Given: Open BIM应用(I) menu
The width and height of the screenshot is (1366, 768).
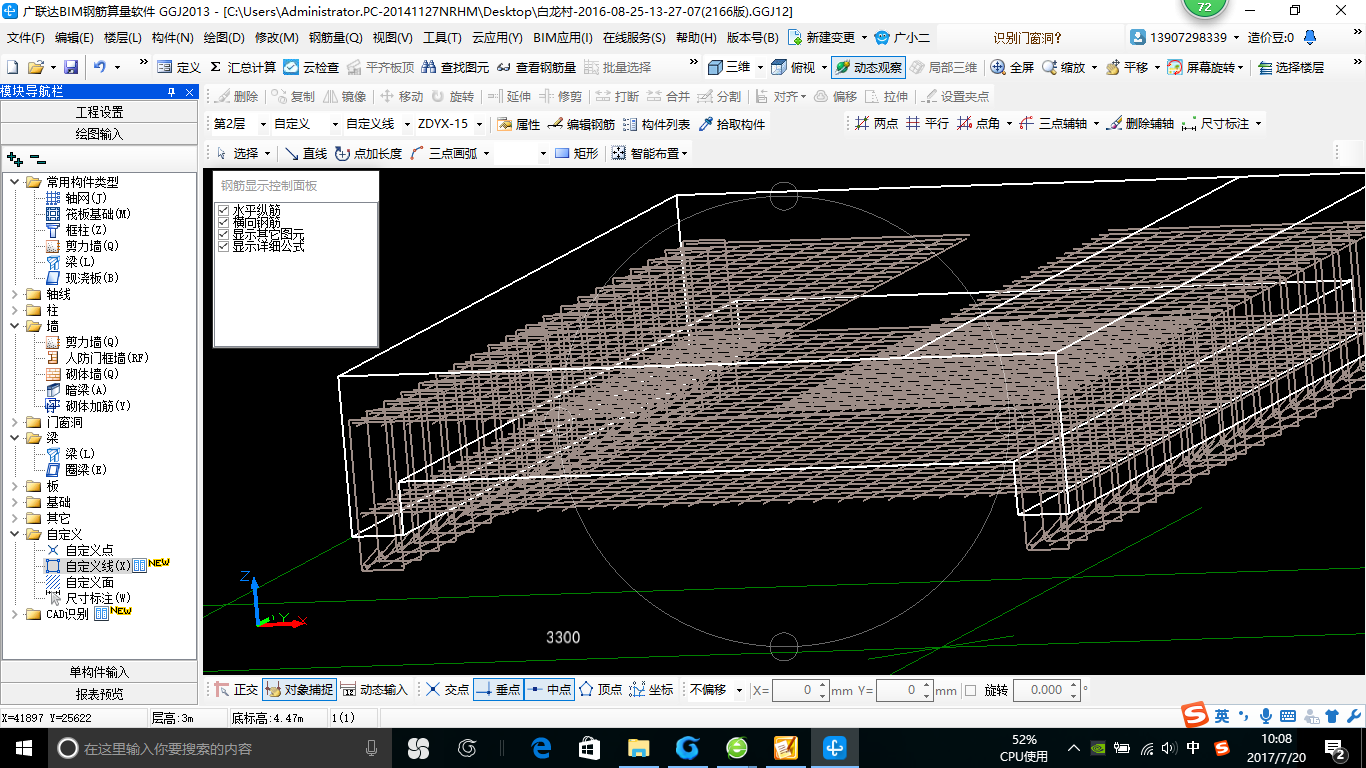Looking at the screenshot, I should click(563, 38).
